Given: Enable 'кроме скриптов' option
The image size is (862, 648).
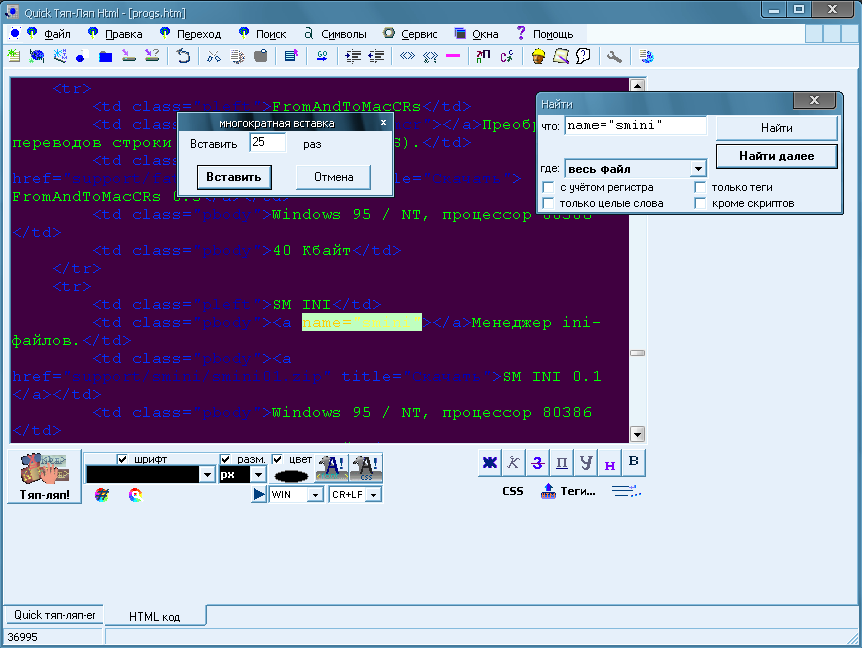Looking at the screenshot, I should coord(700,203).
